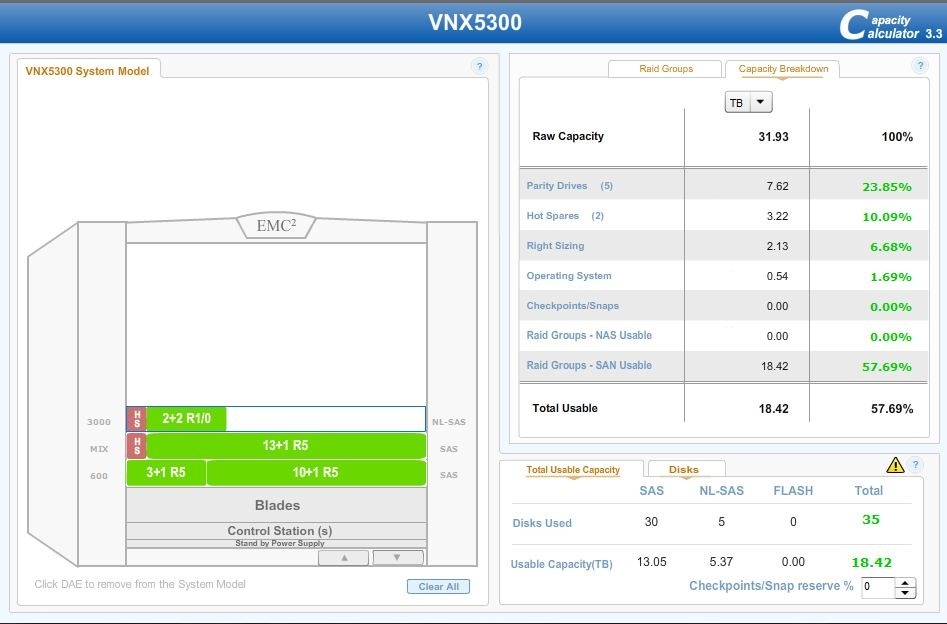The width and height of the screenshot is (947, 624).
Task: Click the 2.13 right sizing value
Action: point(777,246)
